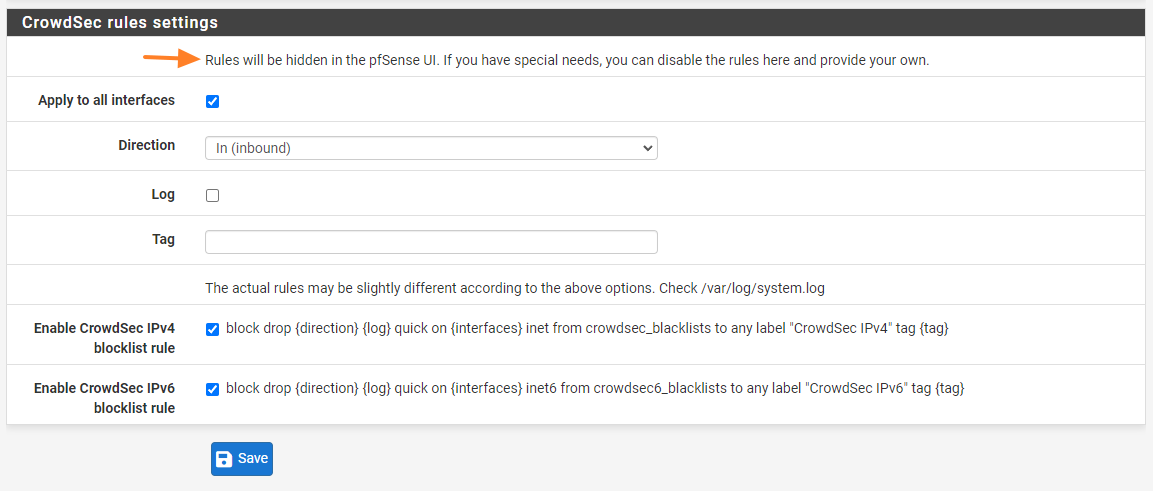Viewport: 1153px width, 491px height.
Task: Click the inet6 rule text for crowdsec6_blacklists
Action: coord(595,388)
